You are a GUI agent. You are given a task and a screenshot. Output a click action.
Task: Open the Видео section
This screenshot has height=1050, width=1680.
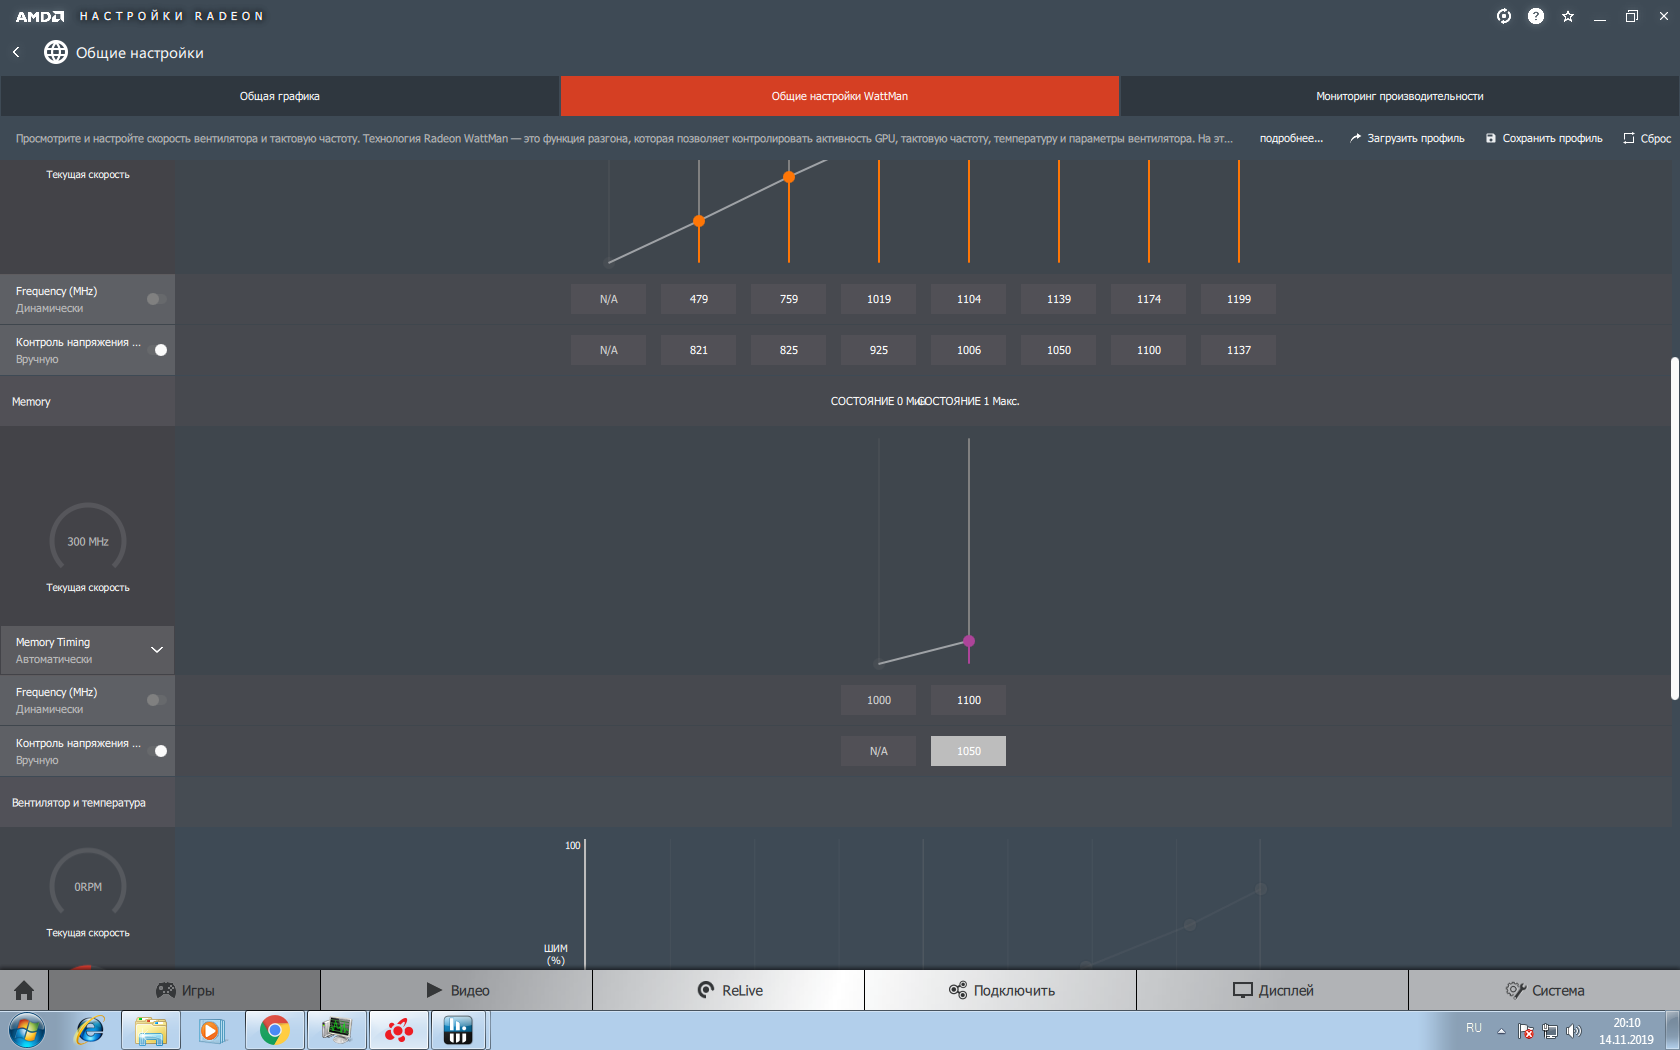[457, 990]
